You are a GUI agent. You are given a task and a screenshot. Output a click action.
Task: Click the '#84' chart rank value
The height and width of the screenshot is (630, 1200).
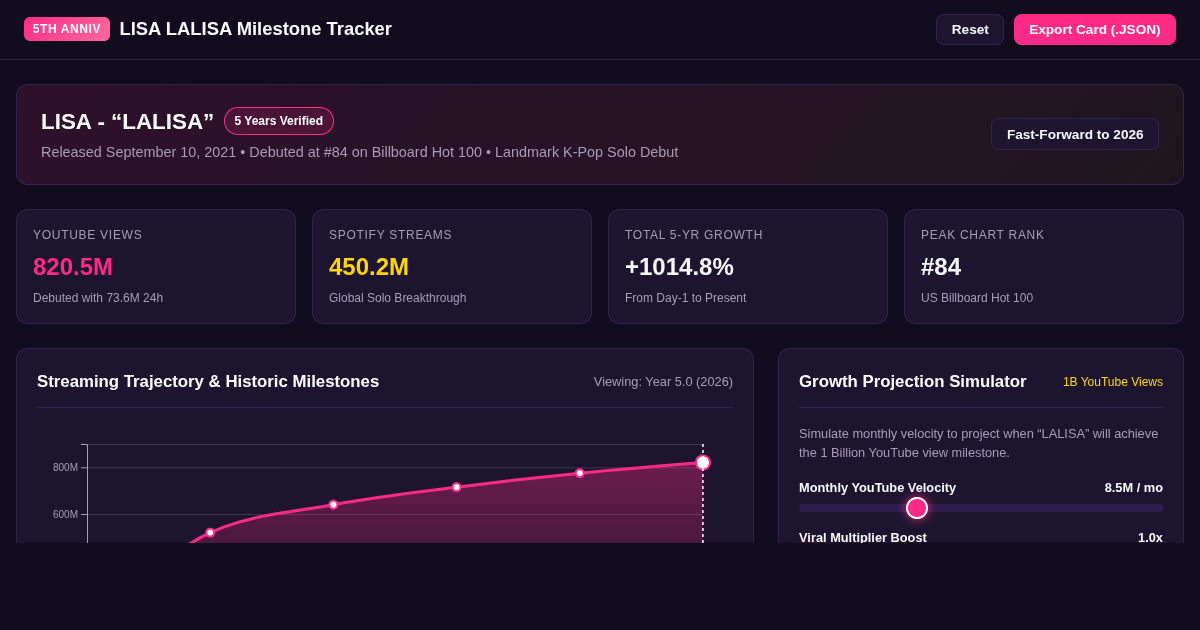[x=941, y=267]
